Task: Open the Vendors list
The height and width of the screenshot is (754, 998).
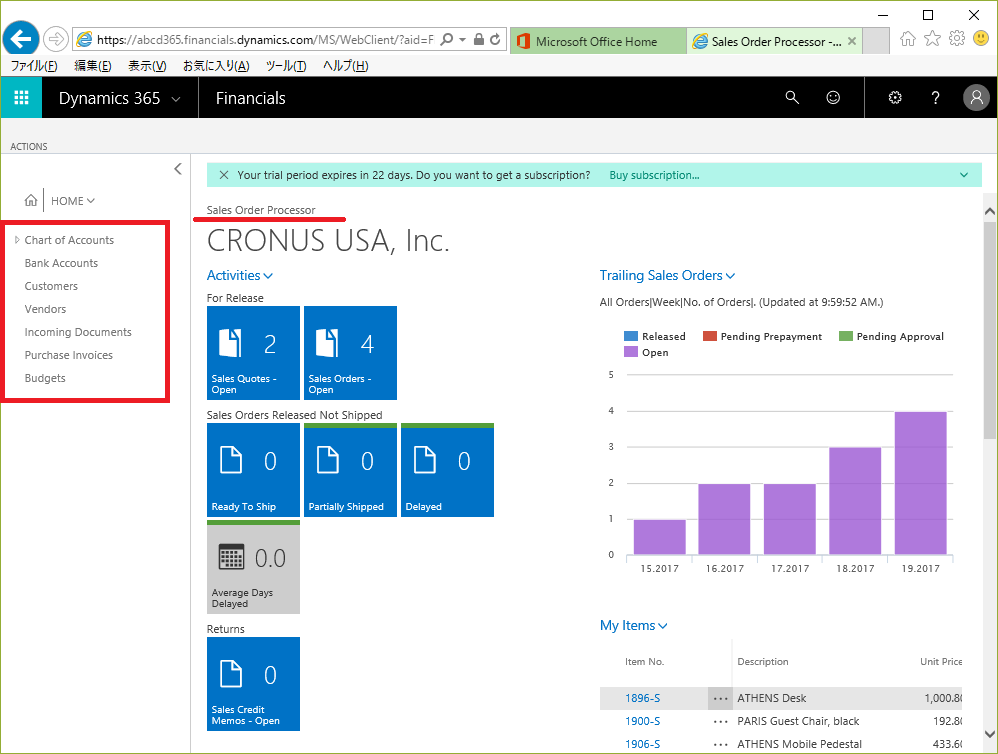Action: point(45,309)
